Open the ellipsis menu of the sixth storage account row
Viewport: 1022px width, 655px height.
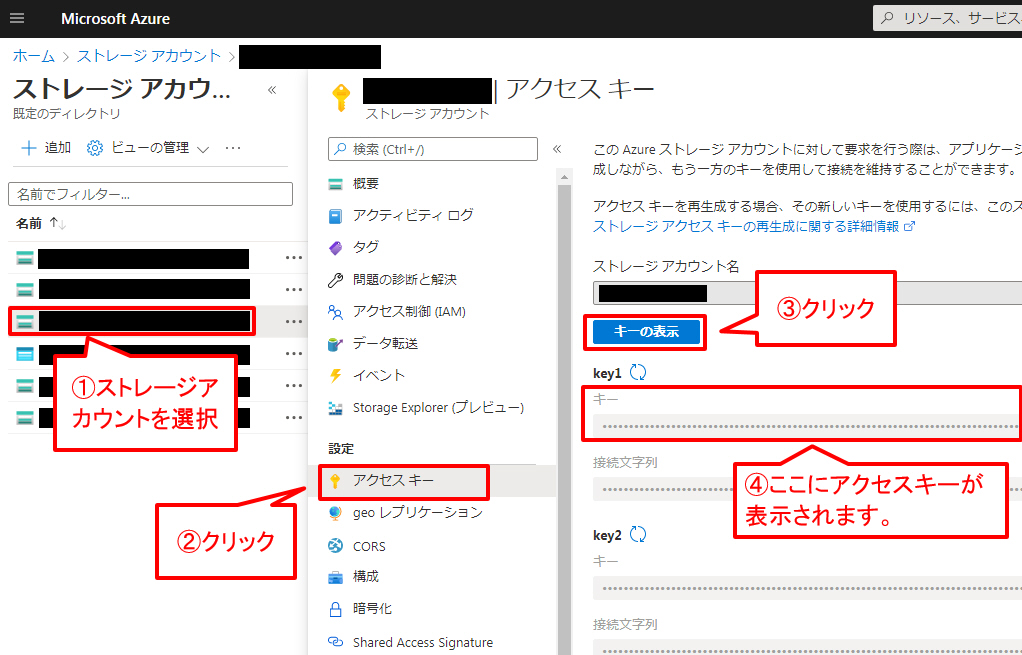tap(294, 417)
